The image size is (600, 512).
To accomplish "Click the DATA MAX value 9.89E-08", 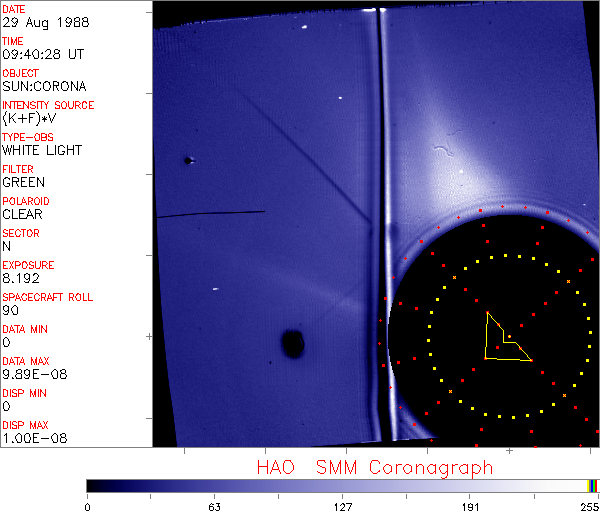I will pyautogui.click(x=32, y=374).
